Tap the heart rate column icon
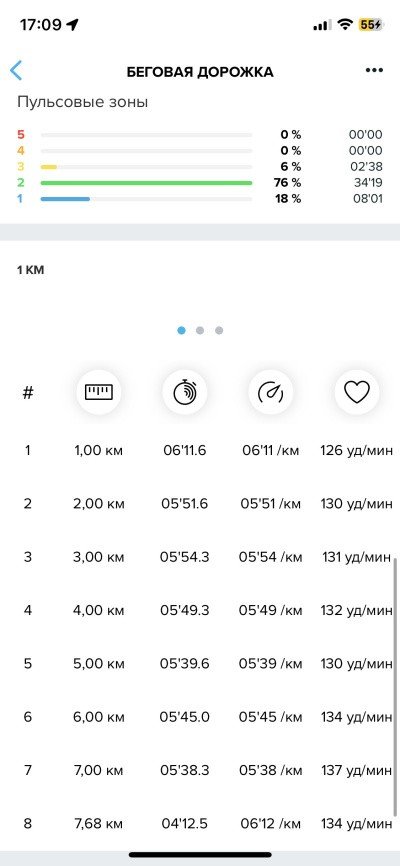Screen dimensions: 400x866 click(357, 392)
